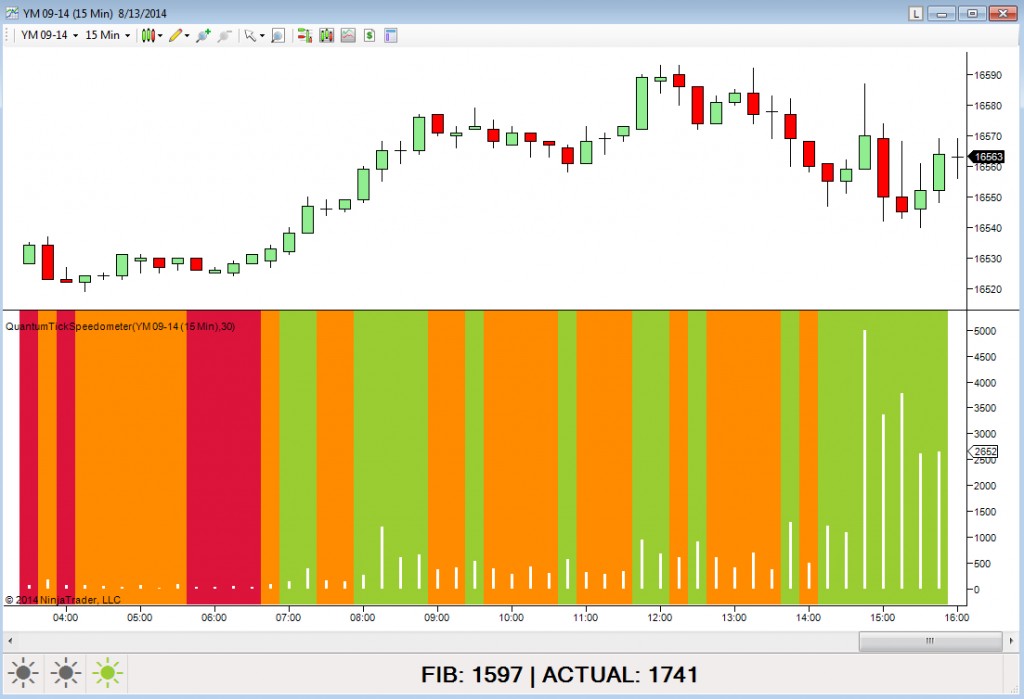The width and height of the screenshot is (1024, 699).
Task: Open the Chart Trader panel icon
Action: pyautogui.click(x=390, y=36)
